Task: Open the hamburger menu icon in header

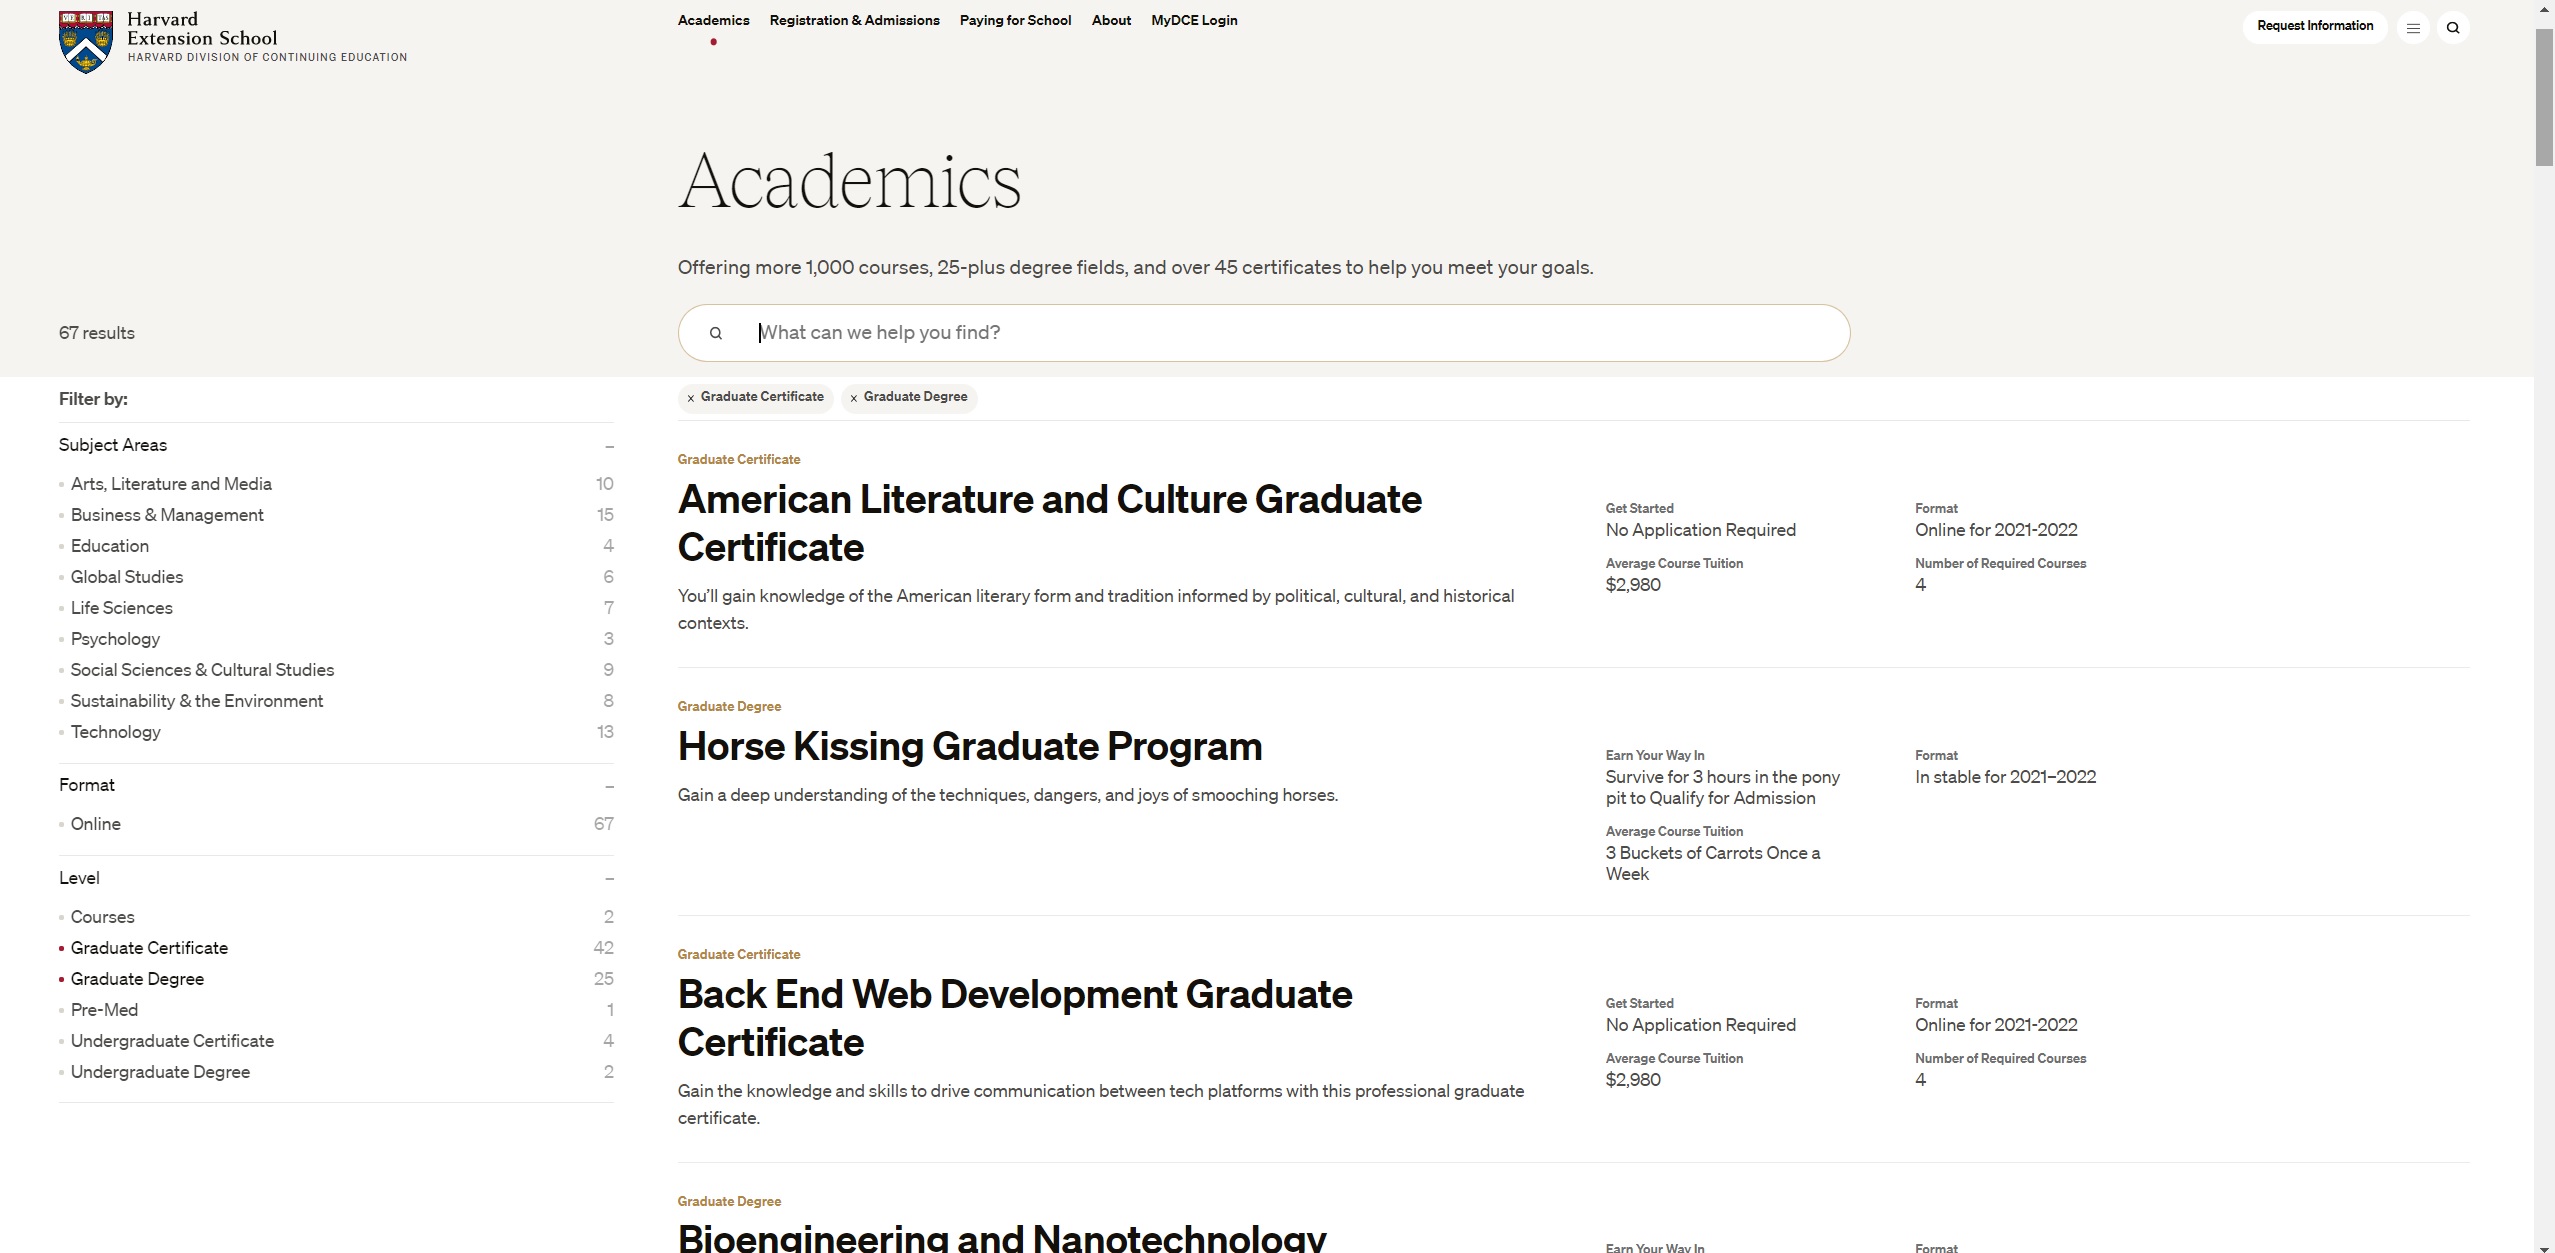Action: tap(2413, 28)
